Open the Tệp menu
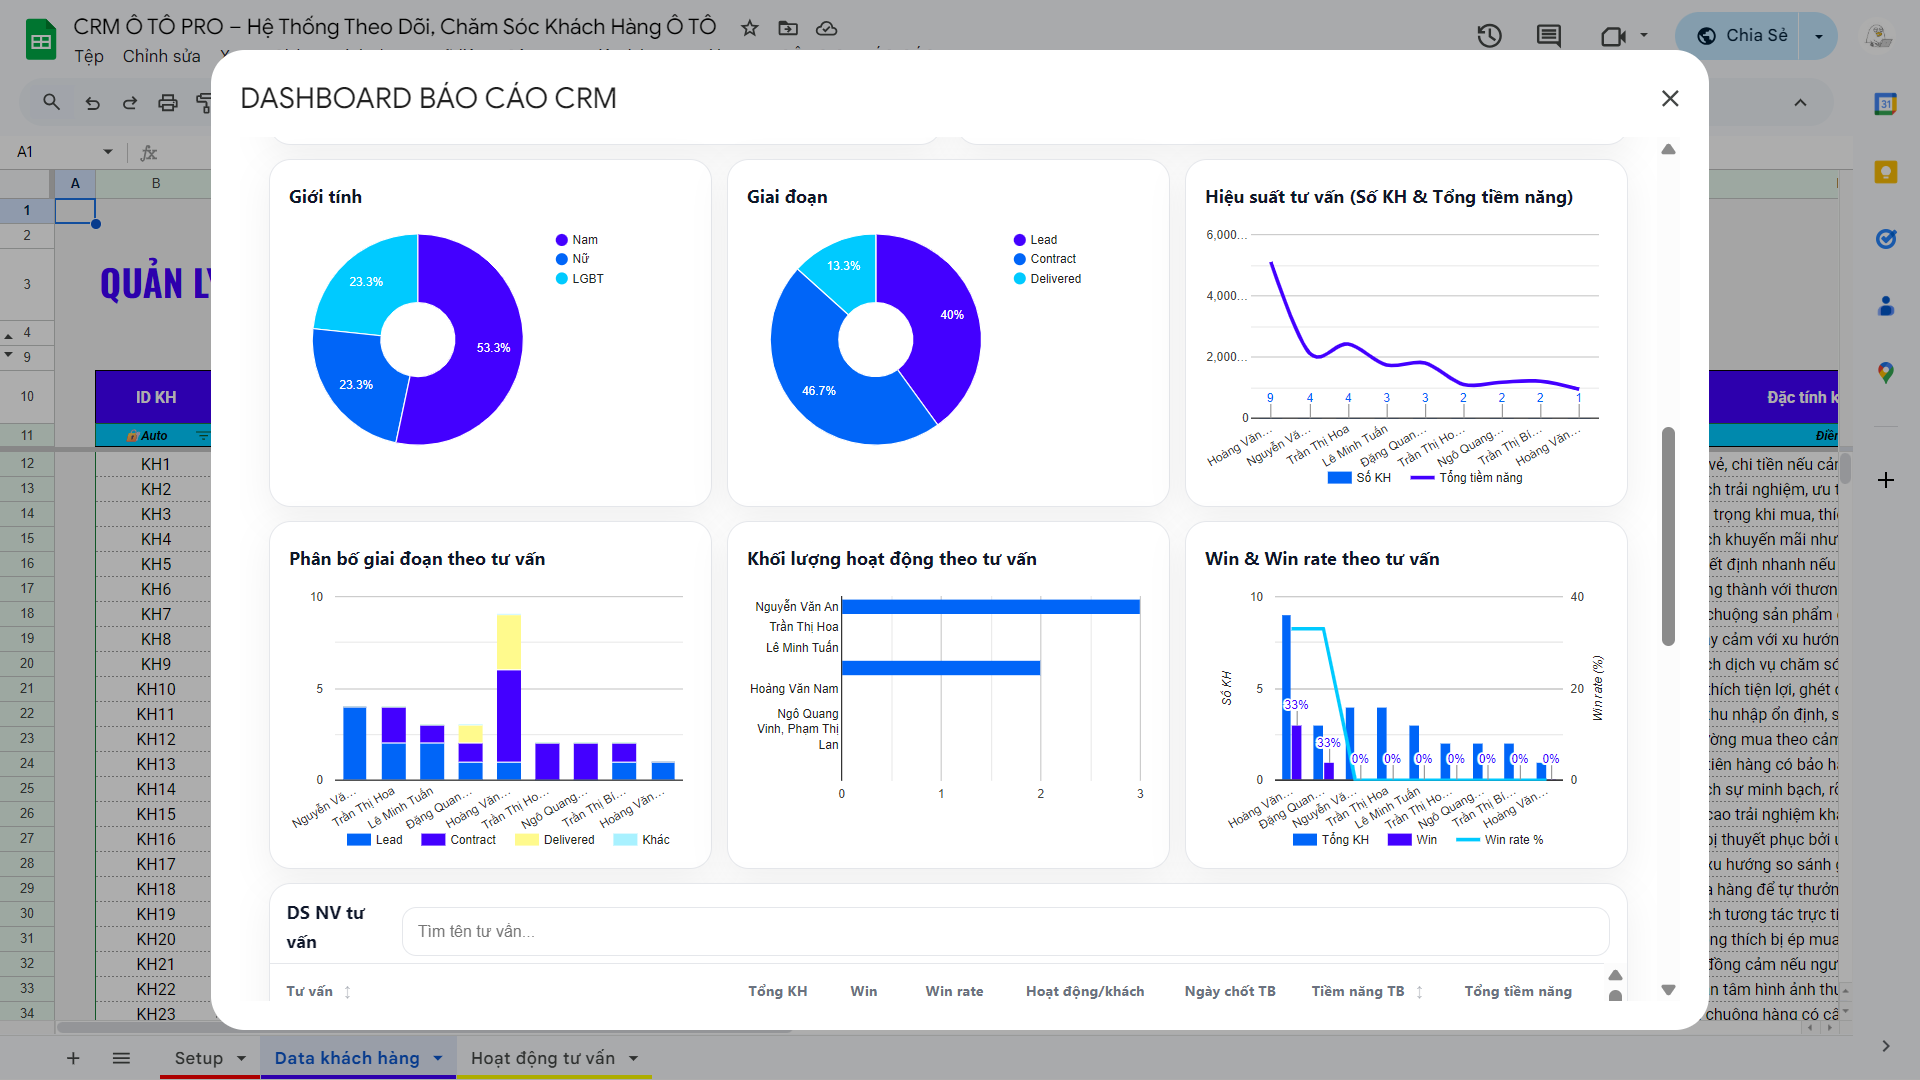The height and width of the screenshot is (1080, 1920). (88, 56)
